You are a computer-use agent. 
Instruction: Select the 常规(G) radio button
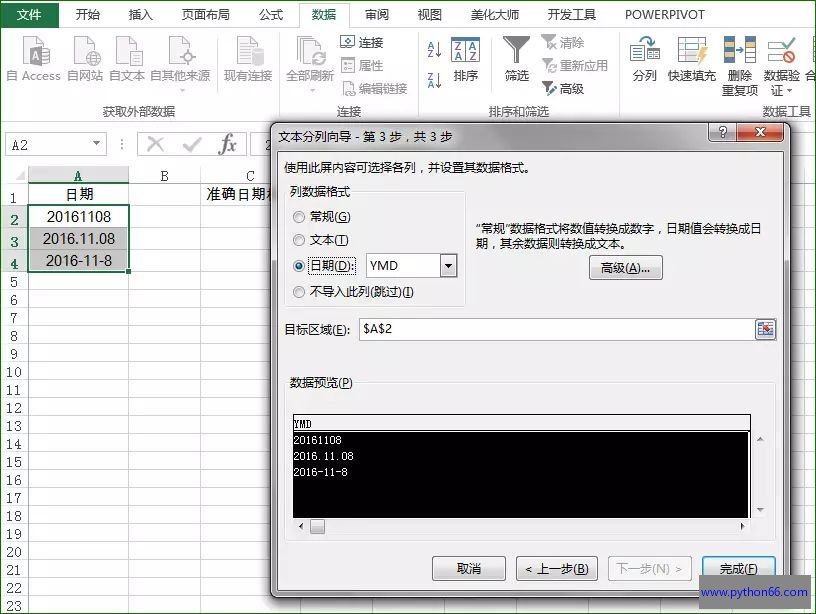(298, 217)
